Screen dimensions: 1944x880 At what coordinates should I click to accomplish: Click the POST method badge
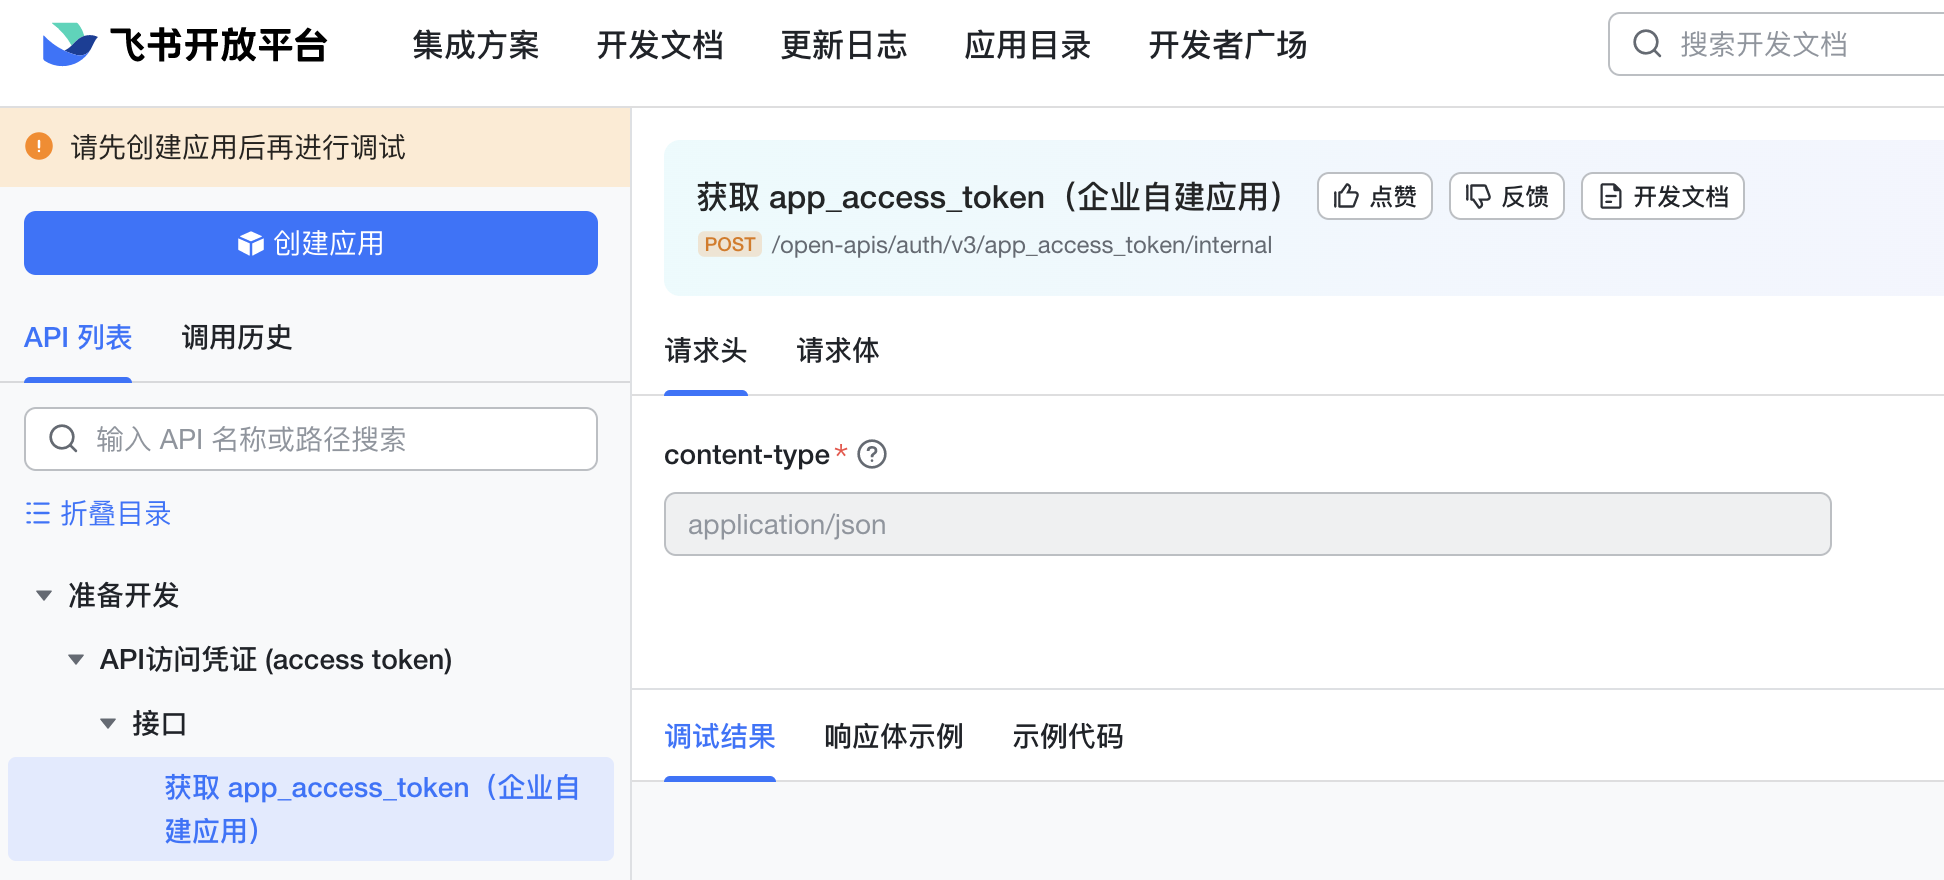[x=730, y=245]
